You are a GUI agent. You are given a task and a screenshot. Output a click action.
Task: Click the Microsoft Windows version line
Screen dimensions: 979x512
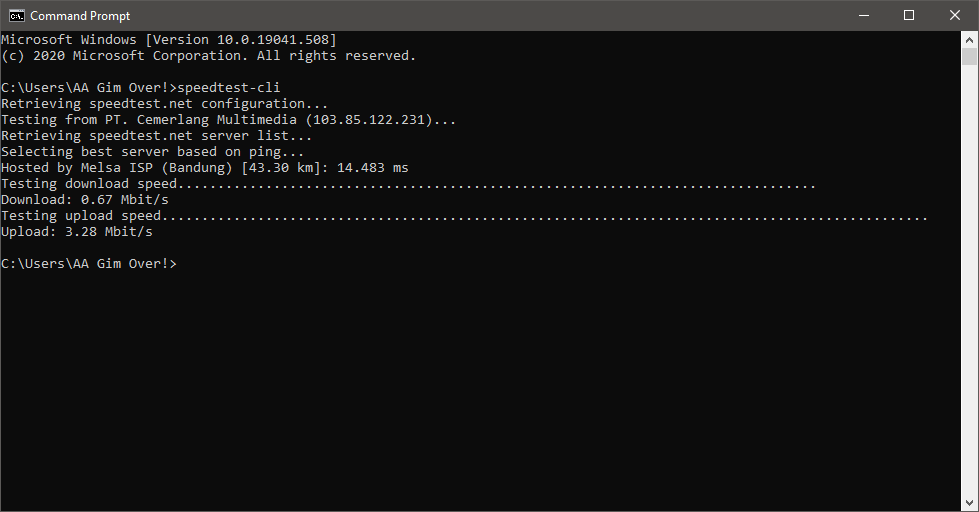(x=168, y=40)
